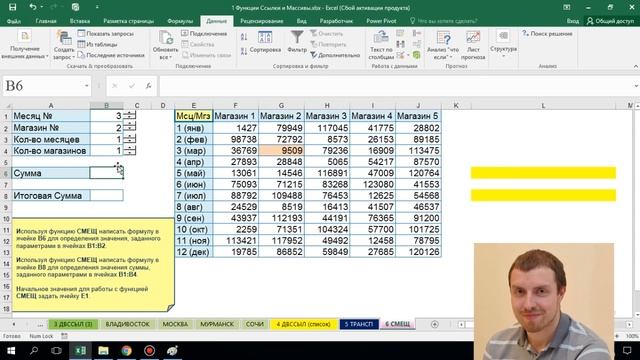
Task: Choose Из таблицы in the ribbon
Action: coord(98,44)
